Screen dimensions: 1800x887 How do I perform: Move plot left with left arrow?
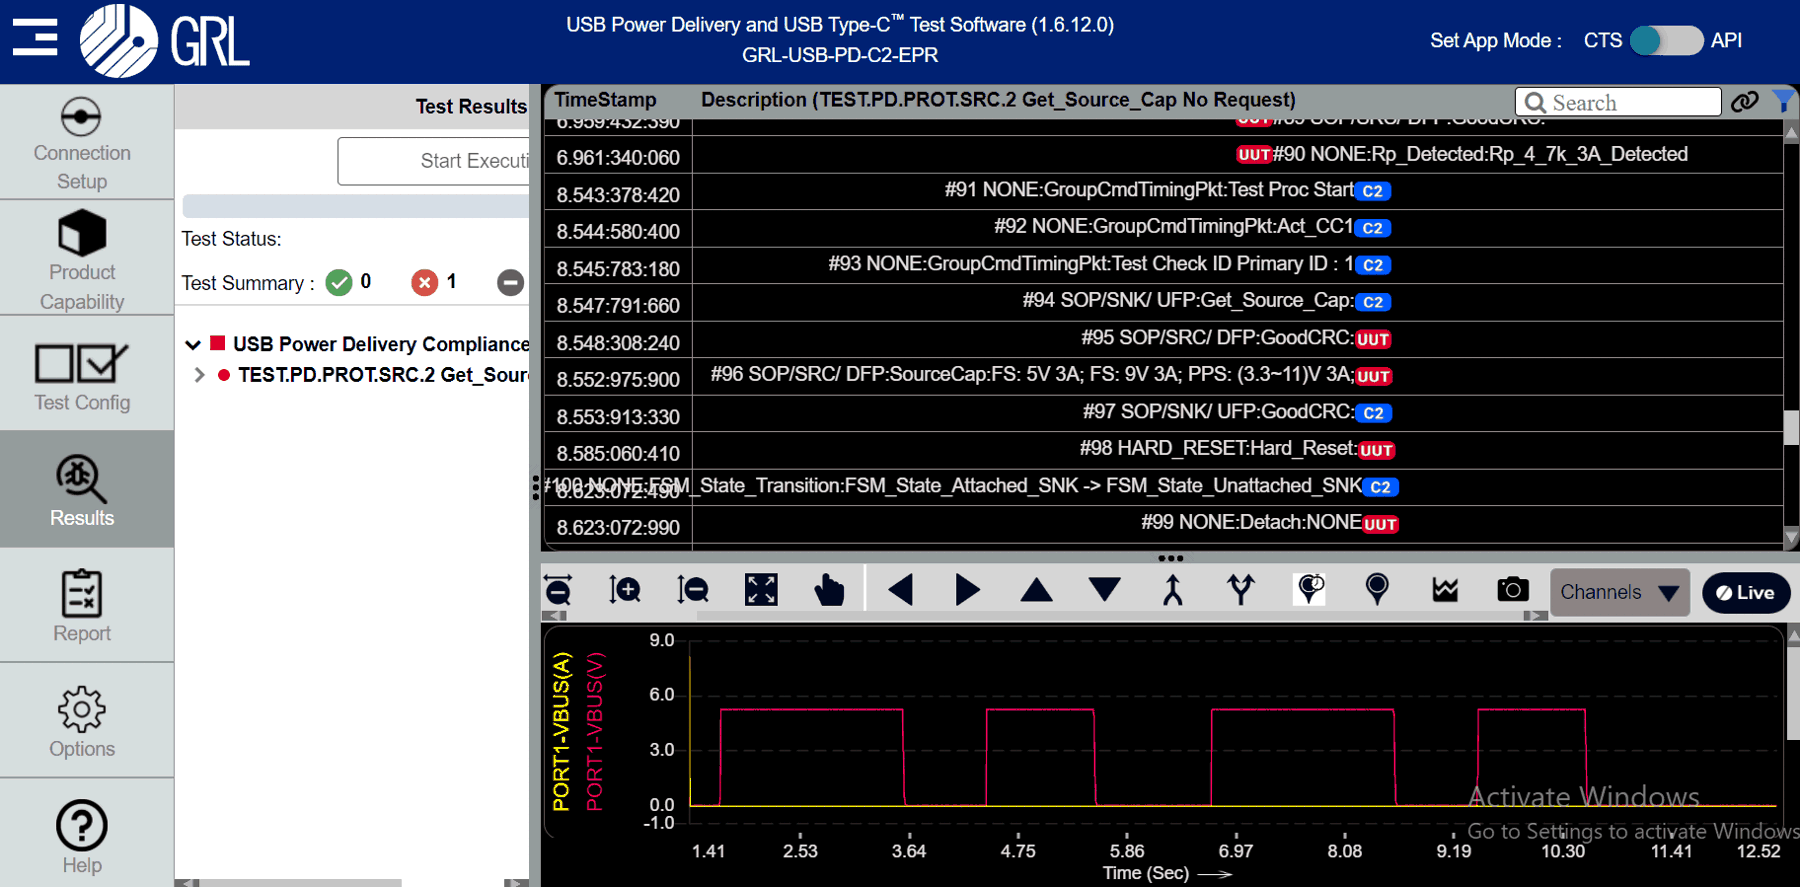900,590
